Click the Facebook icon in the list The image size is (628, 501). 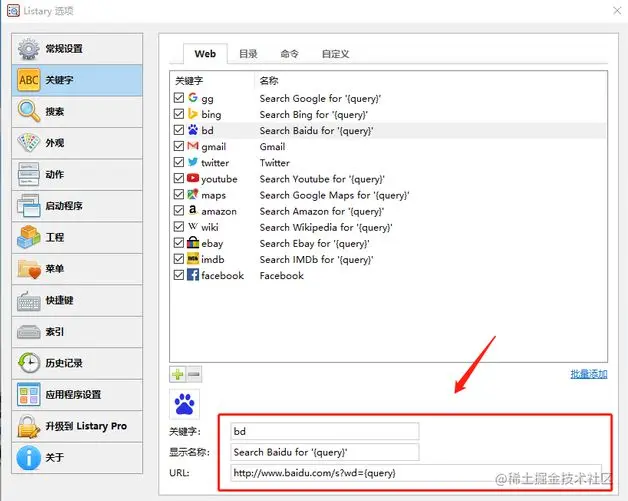click(x=193, y=275)
